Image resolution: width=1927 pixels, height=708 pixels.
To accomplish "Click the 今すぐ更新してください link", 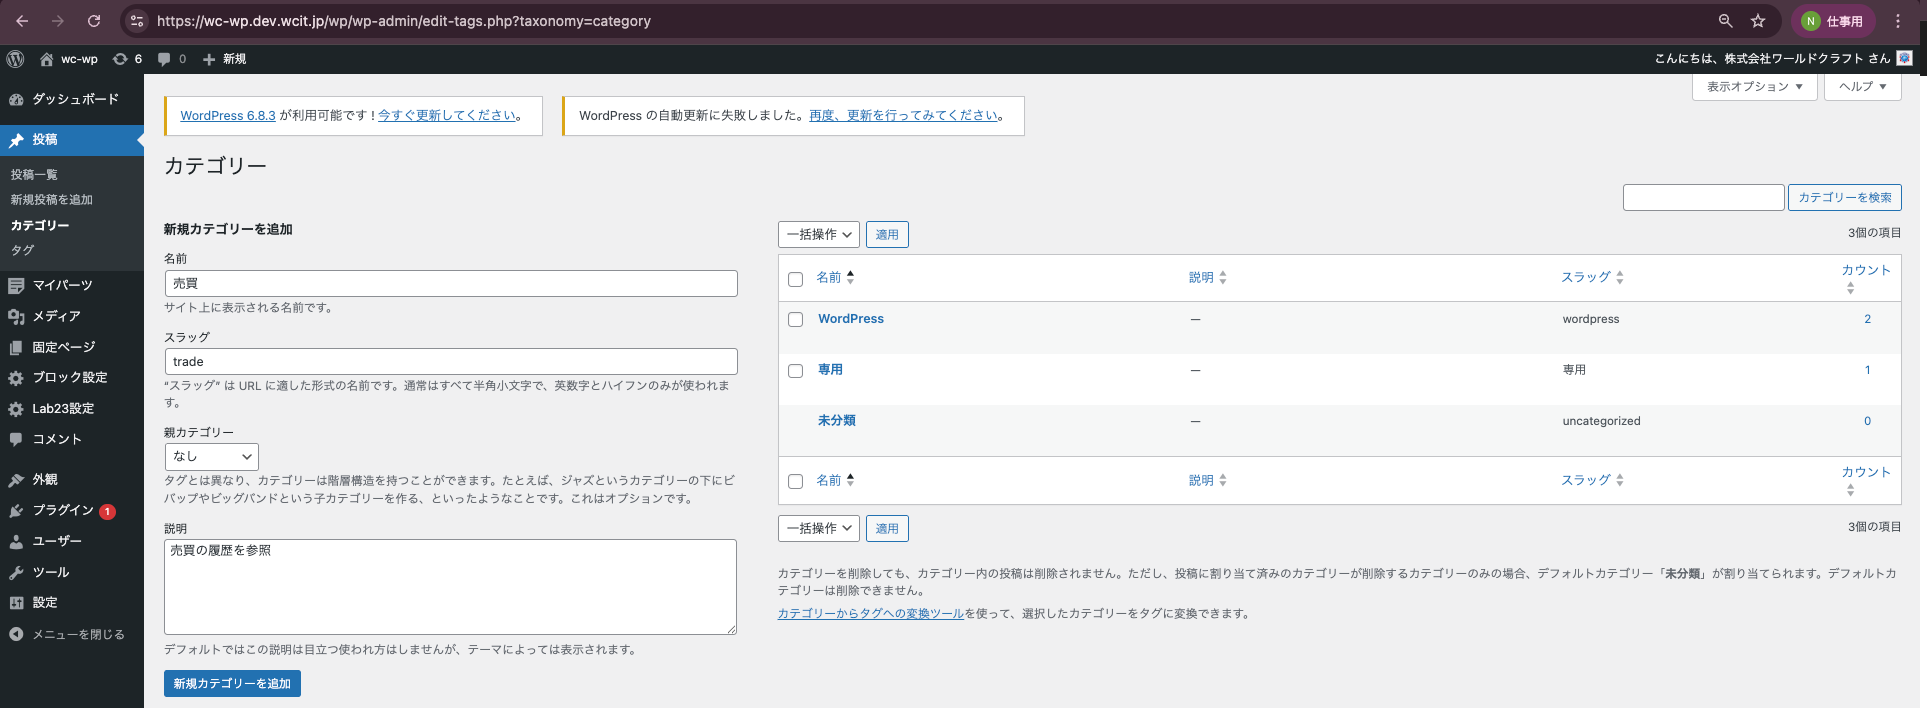I will 447,116.
